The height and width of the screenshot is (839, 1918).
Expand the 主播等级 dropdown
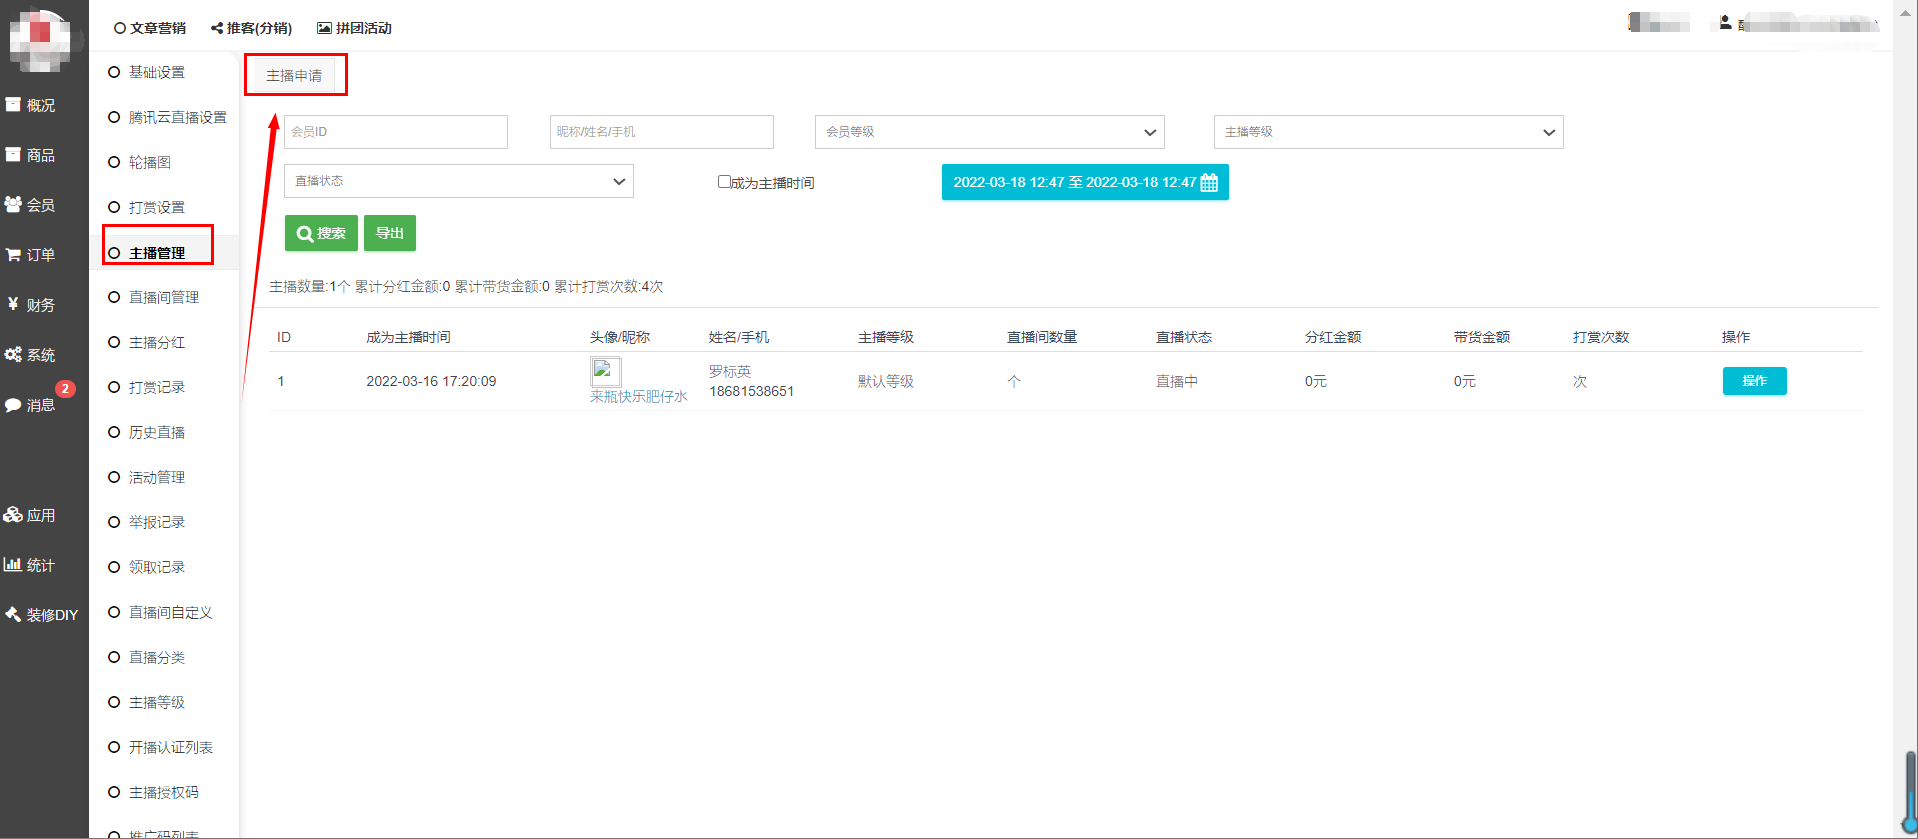click(x=1388, y=132)
